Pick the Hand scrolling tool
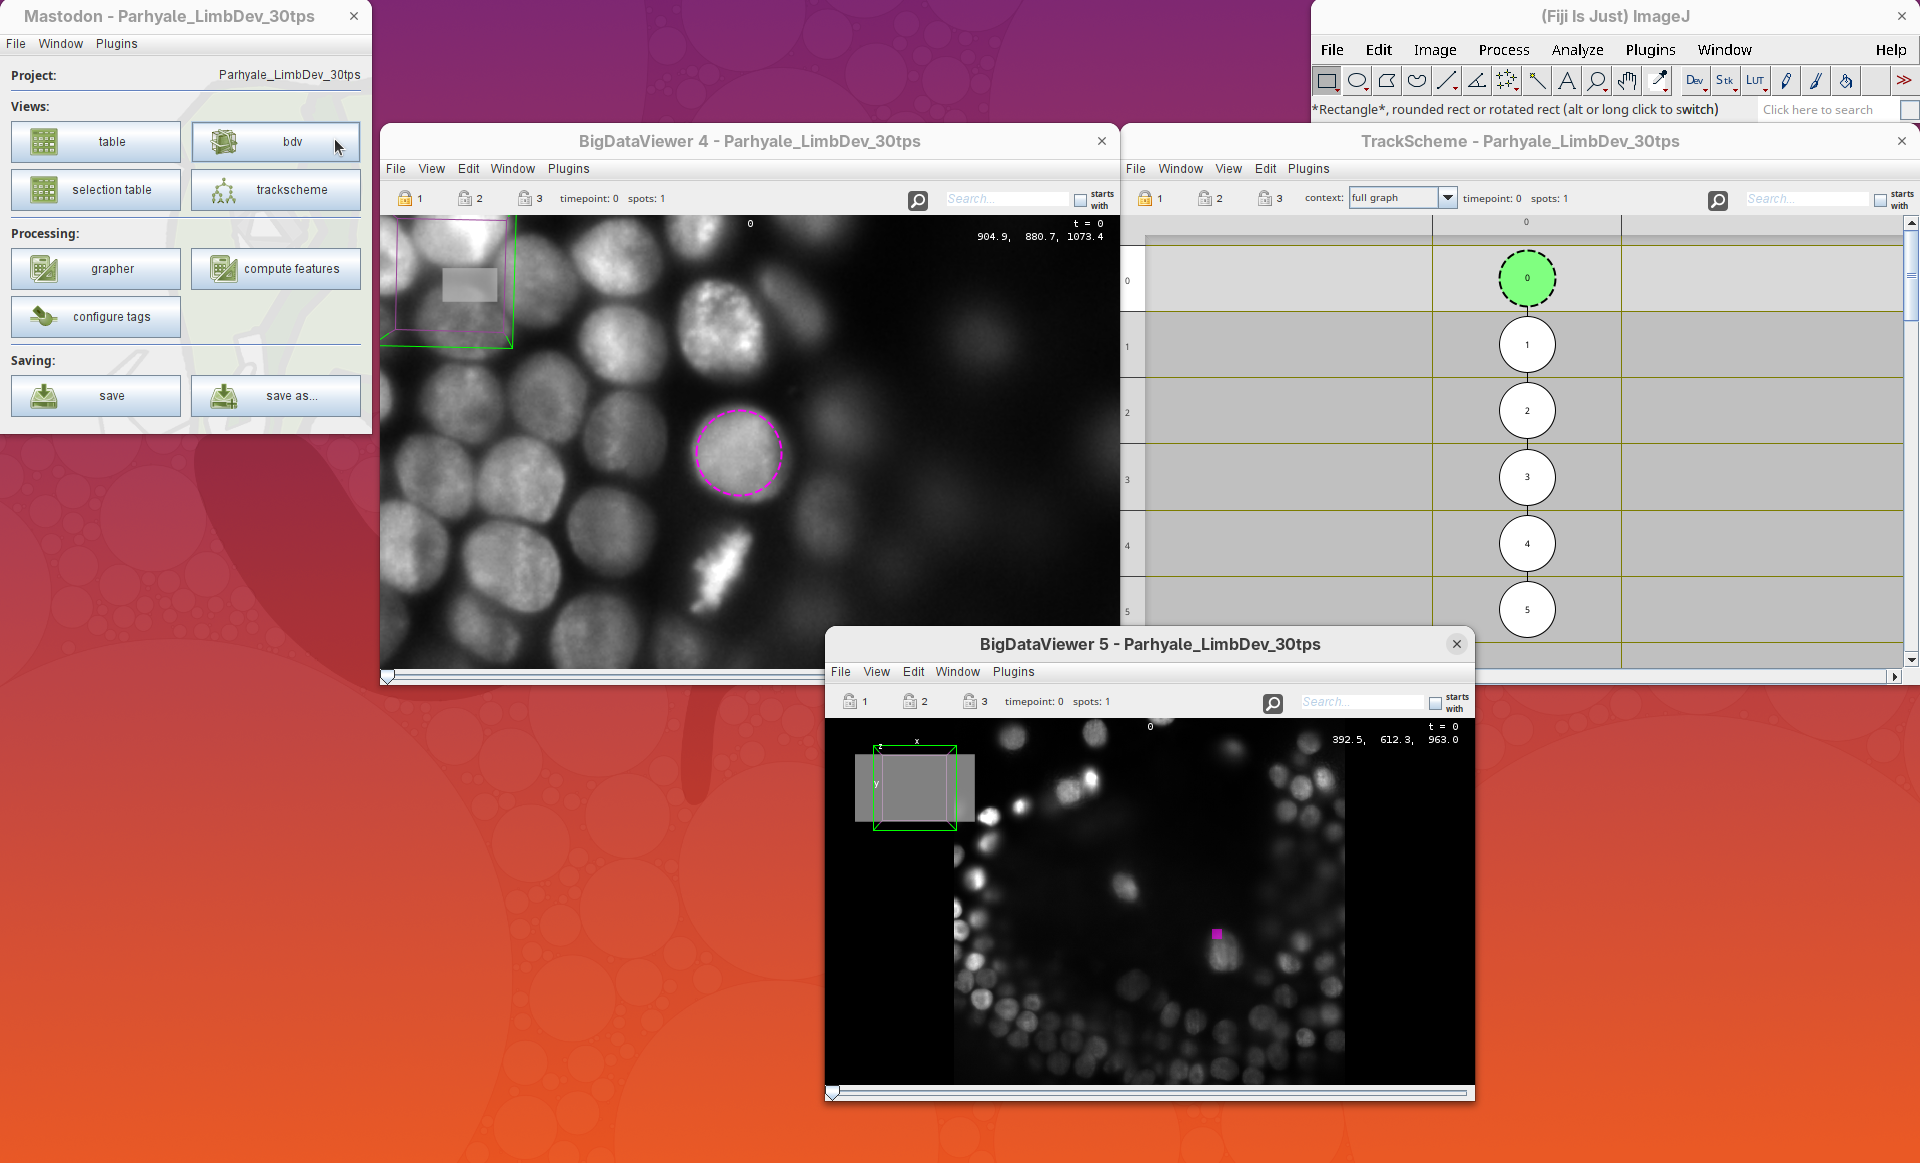 point(1627,81)
